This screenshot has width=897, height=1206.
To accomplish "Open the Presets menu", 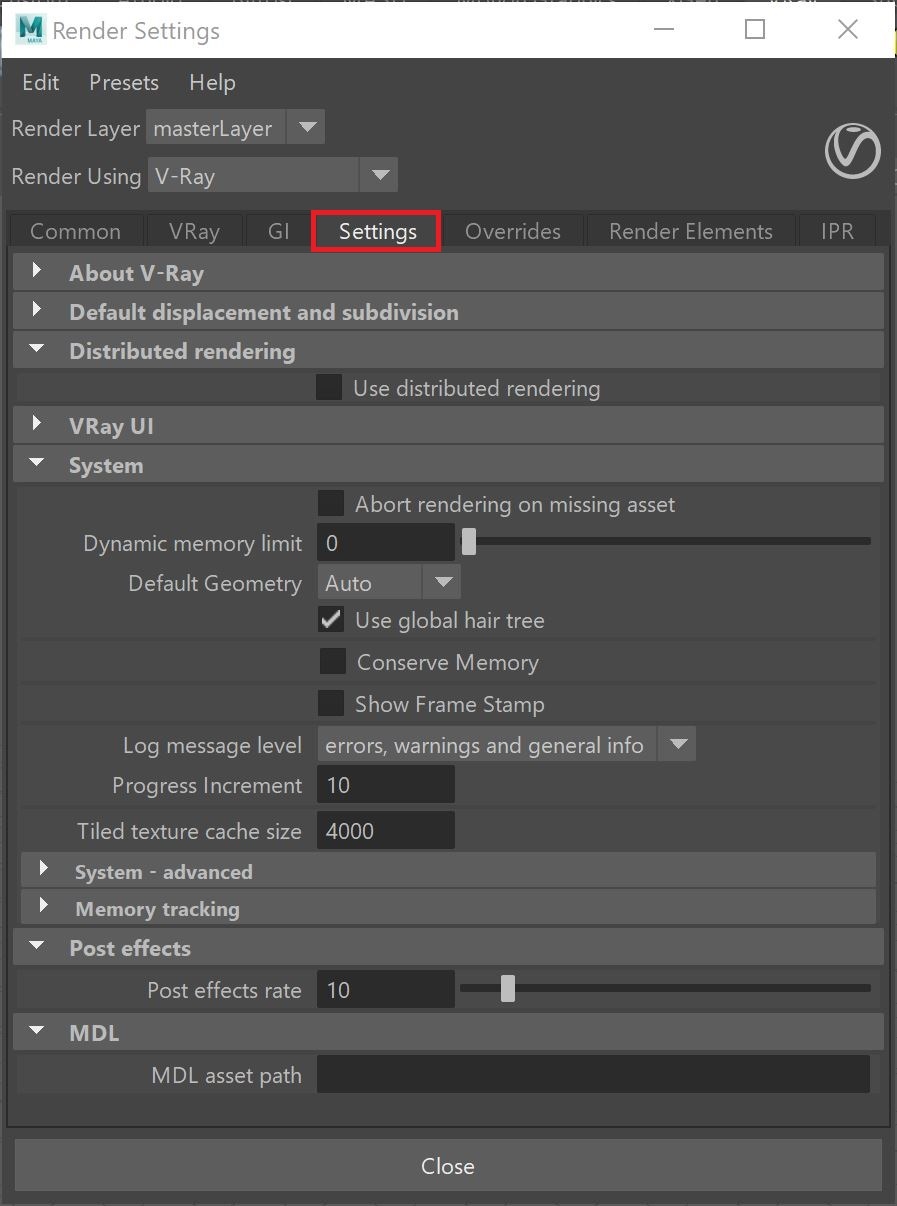I will (x=124, y=83).
